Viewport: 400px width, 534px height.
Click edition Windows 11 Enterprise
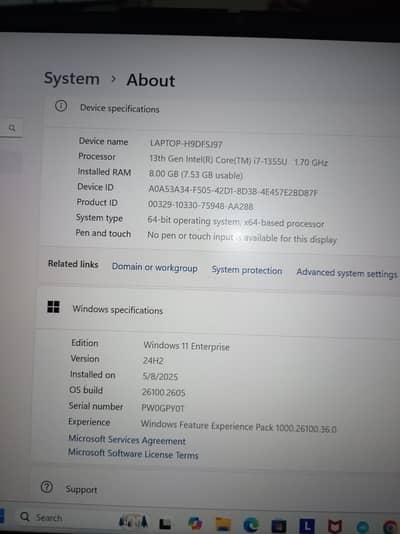tap(187, 346)
